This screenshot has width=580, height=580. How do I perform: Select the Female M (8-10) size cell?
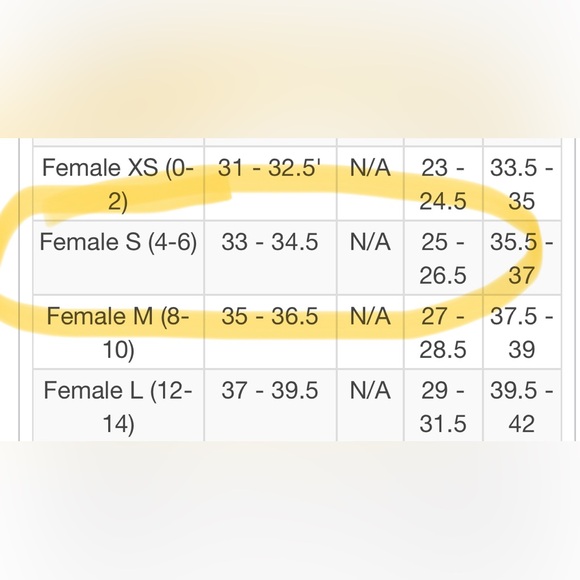coord(118,332)
